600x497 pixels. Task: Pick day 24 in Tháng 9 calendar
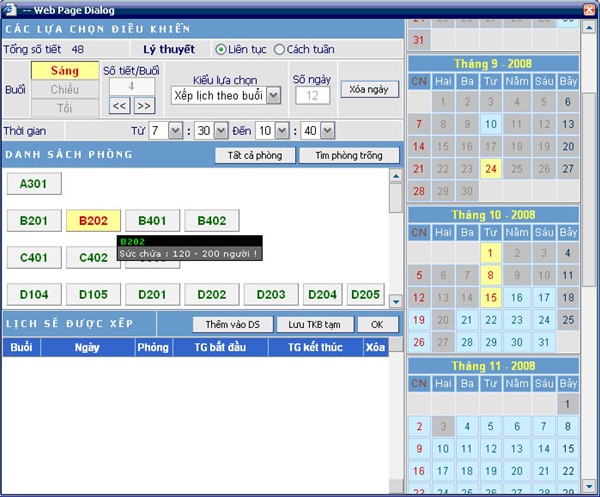click(490, 169)
